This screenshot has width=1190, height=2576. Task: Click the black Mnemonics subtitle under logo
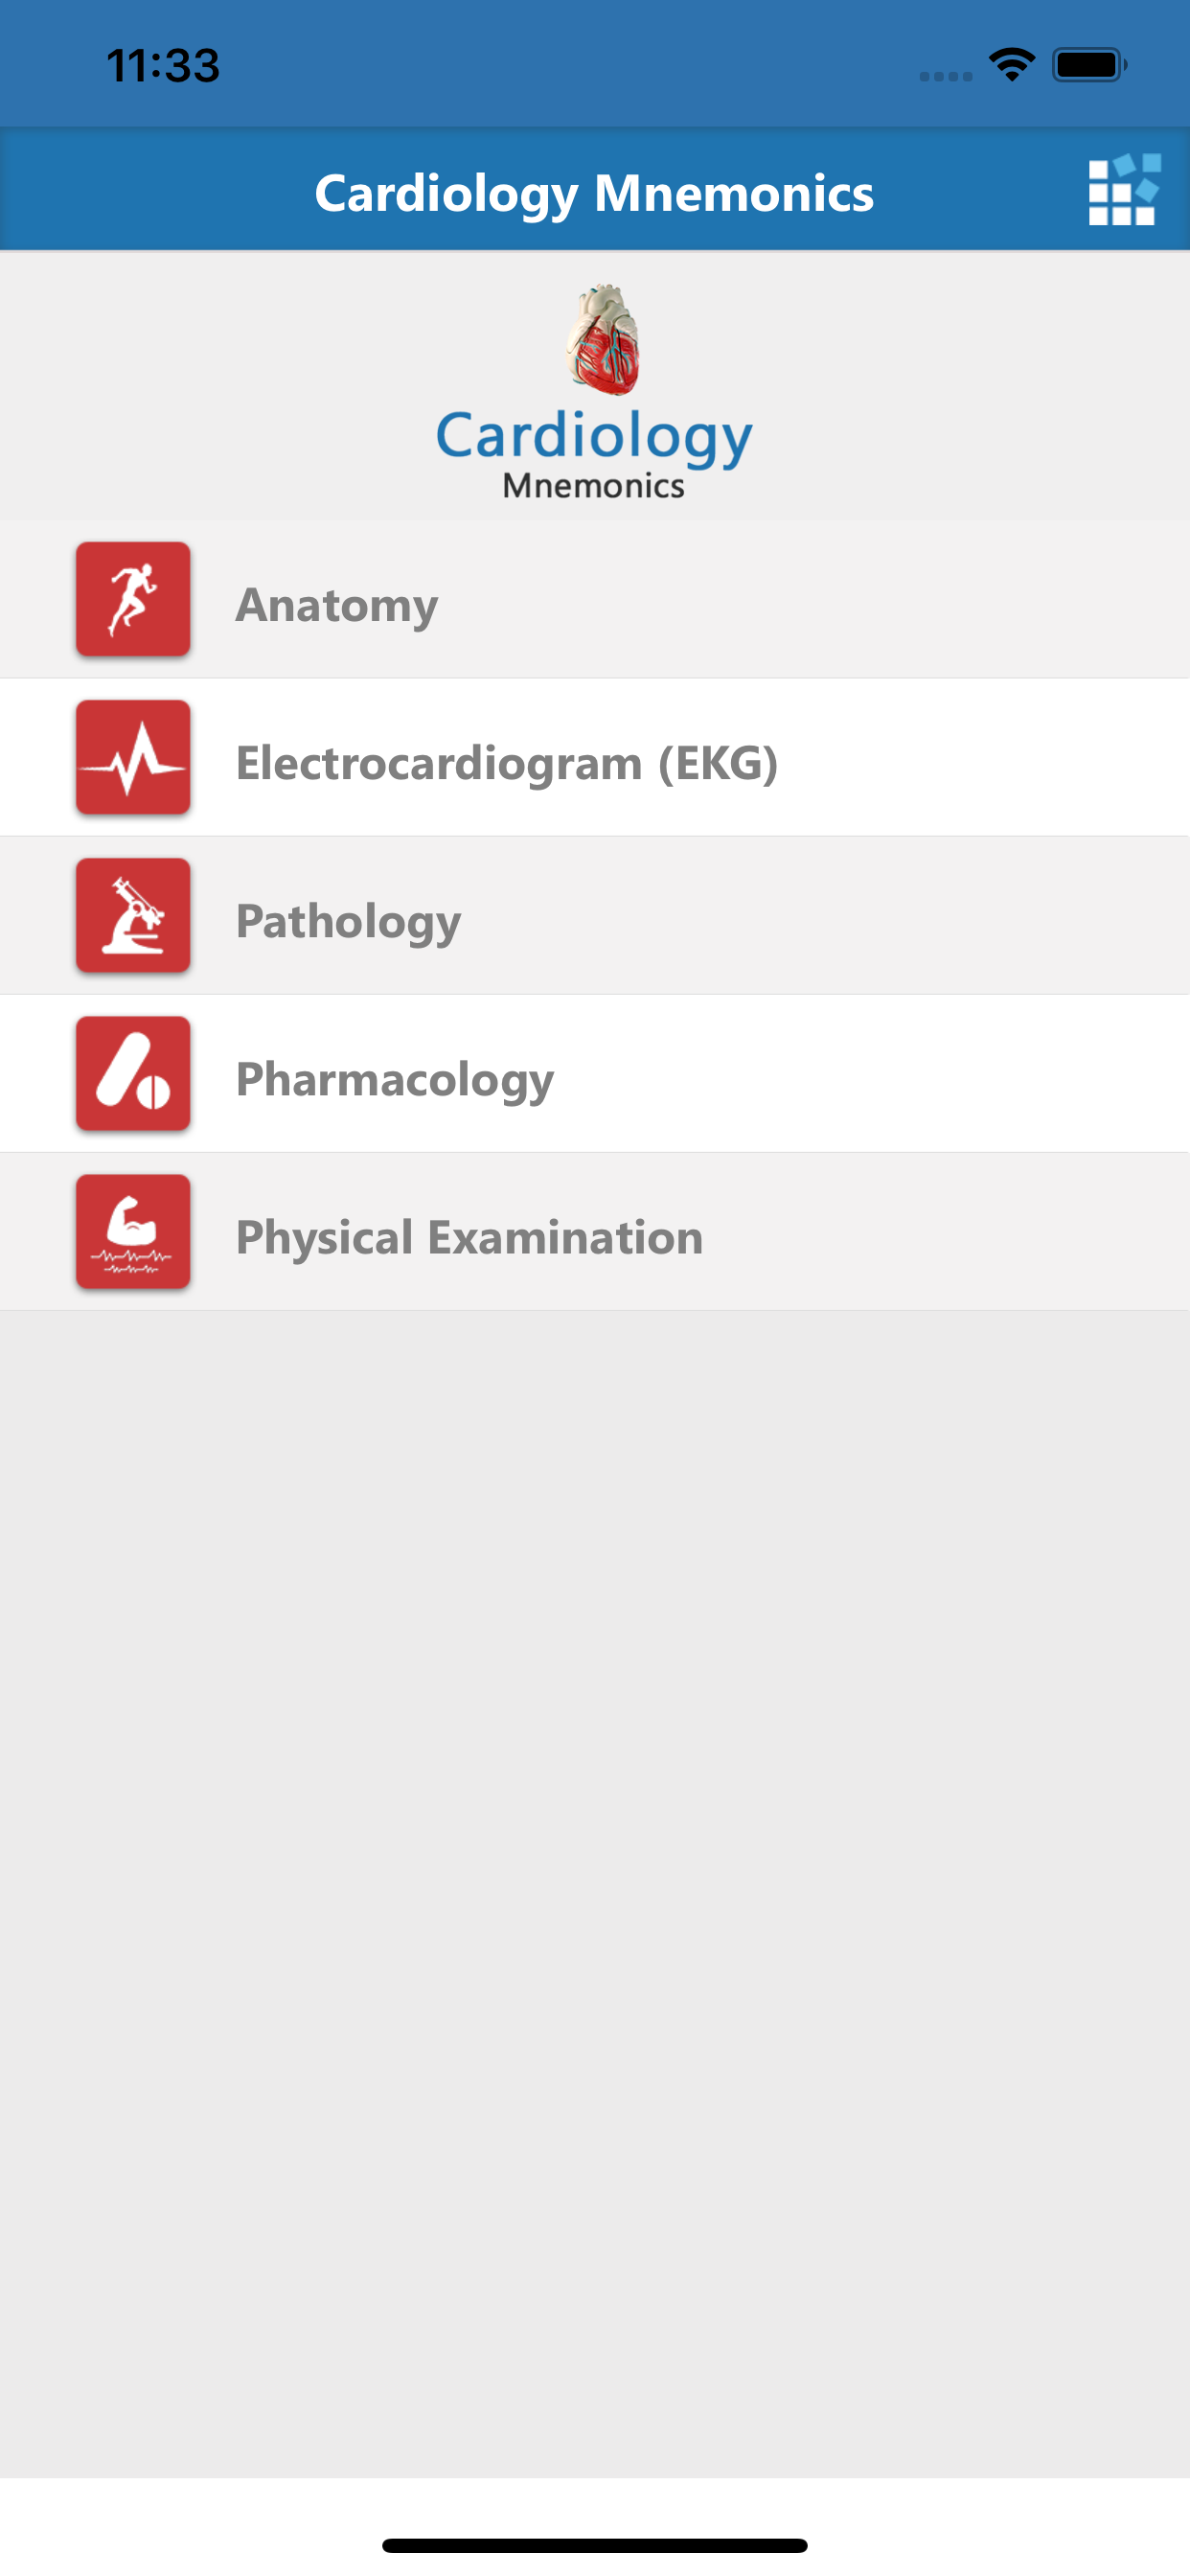[594, 486]
